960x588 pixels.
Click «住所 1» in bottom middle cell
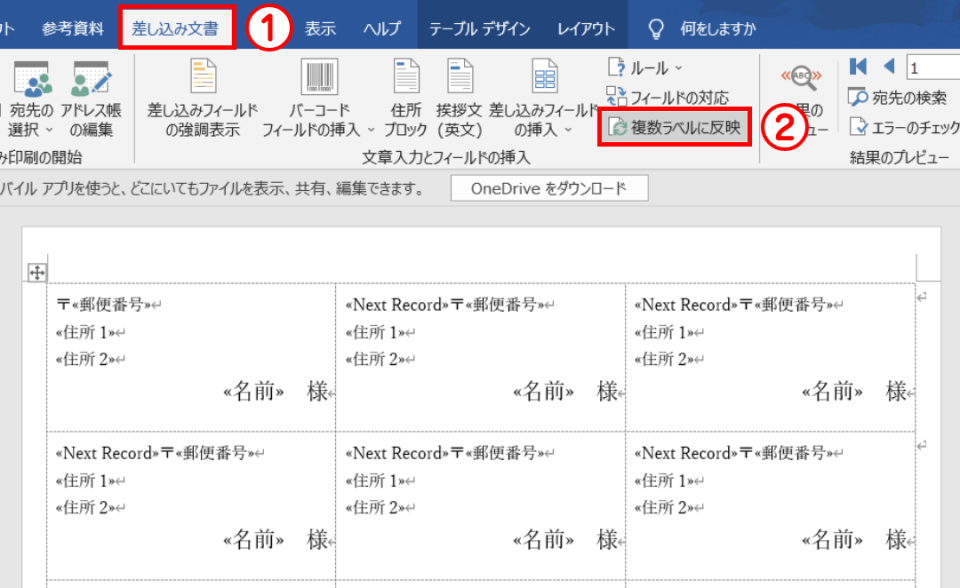coord(375,481)
